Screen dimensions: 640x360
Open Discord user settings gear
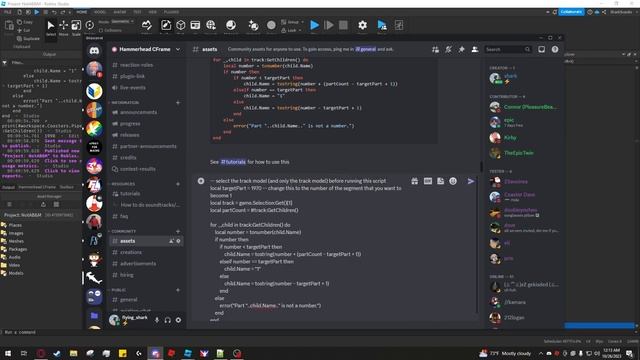coord(178,320)
